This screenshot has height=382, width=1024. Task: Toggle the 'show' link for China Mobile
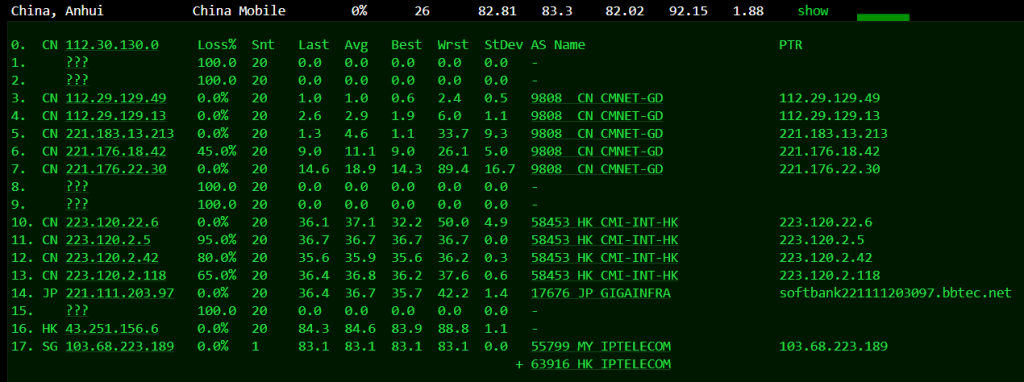812,11
